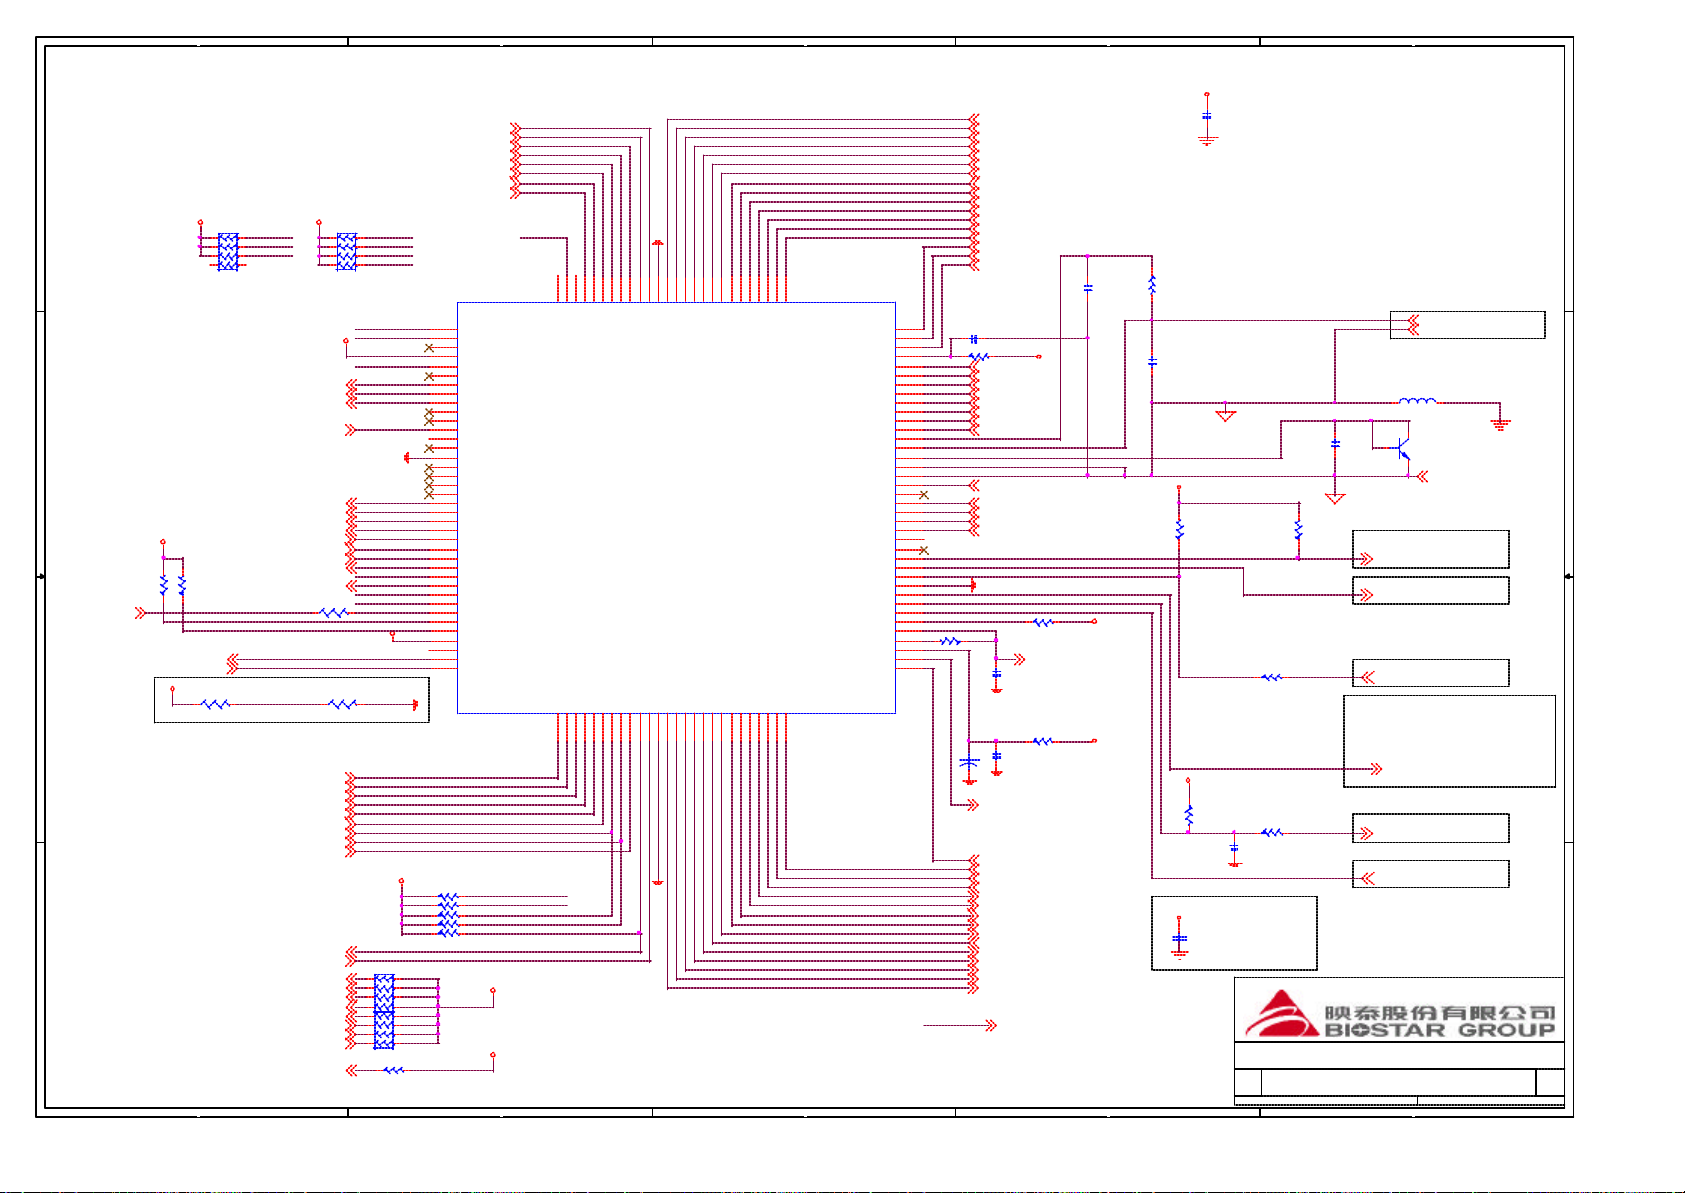This screenshot has width=1685, height=1193.
Task: Select the lone signal arrow line below the chip
Action: (960, 1025)
